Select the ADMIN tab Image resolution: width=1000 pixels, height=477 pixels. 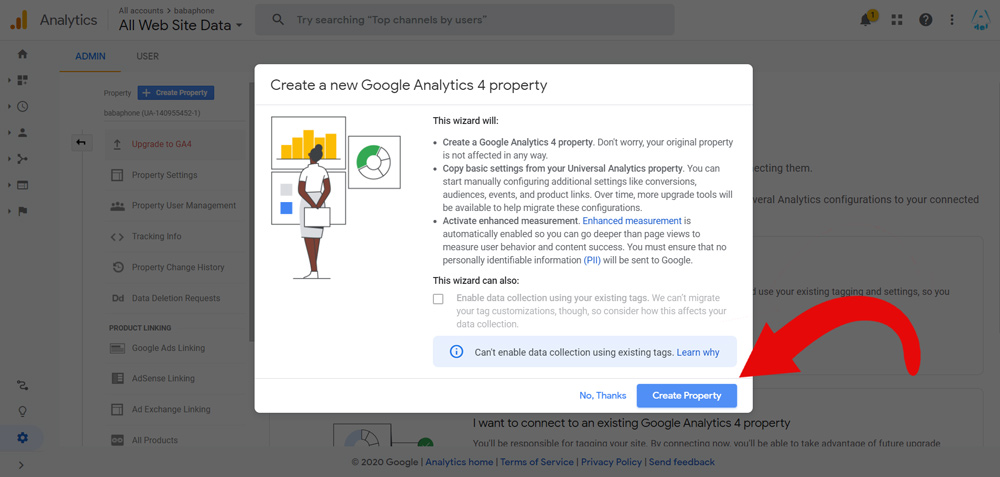coord(91,56)
